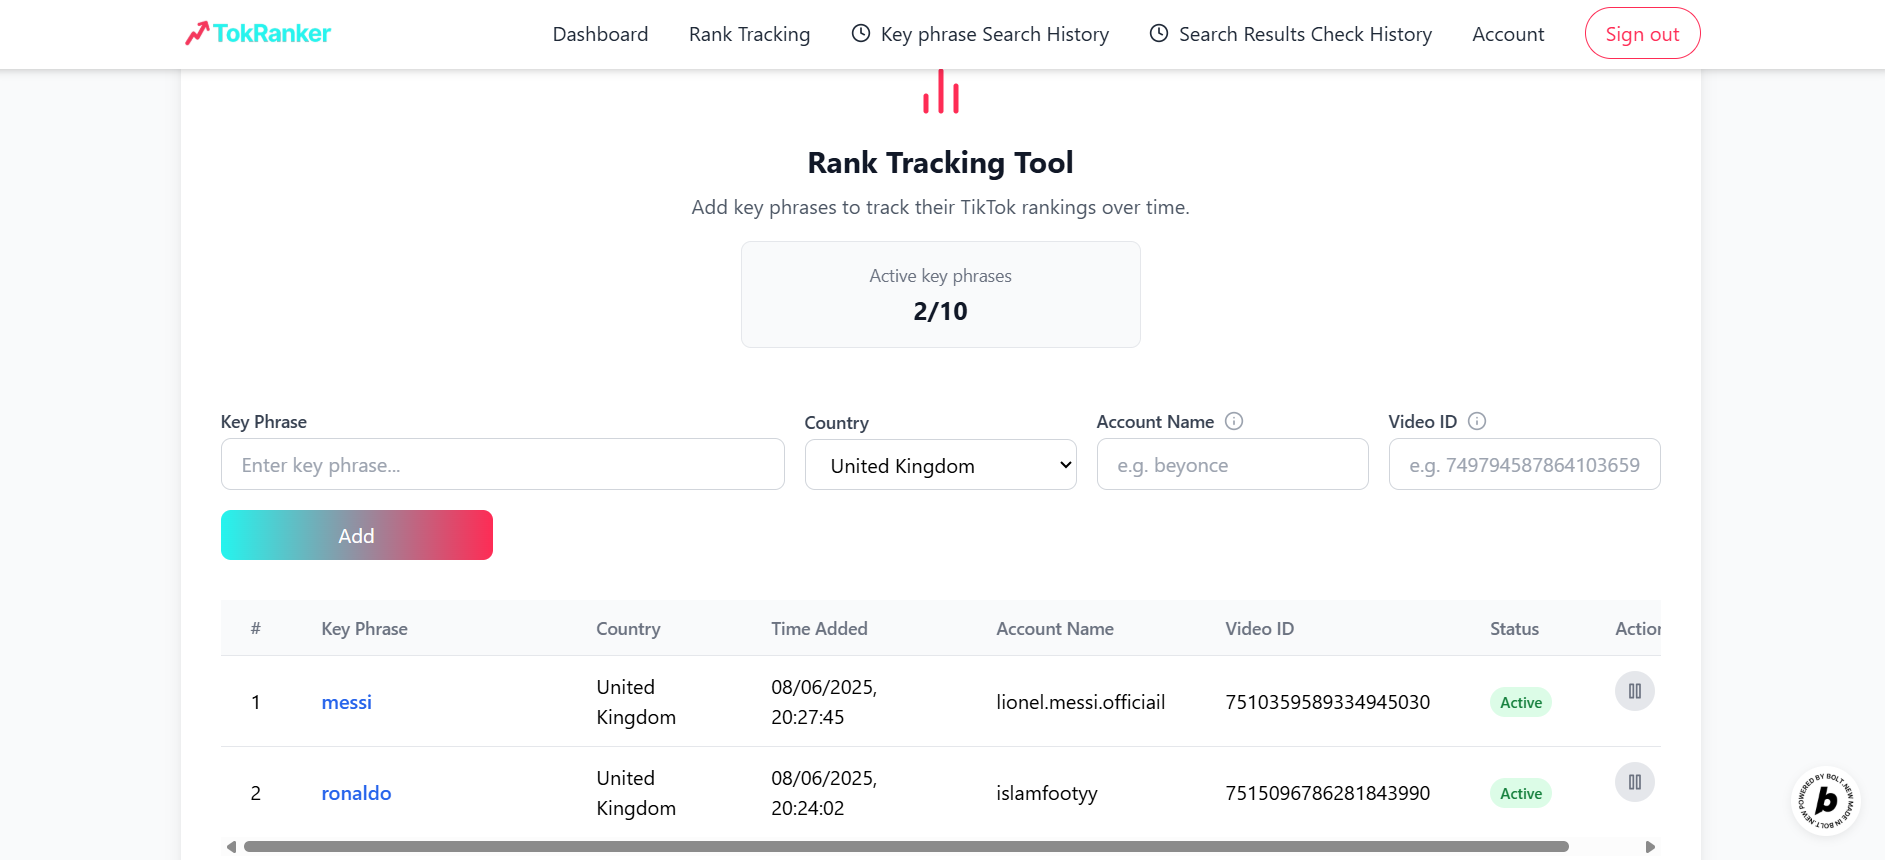Focus the Key Phrase input field
The width and height of the screenshot is (1885, 860).
(502, 464)
